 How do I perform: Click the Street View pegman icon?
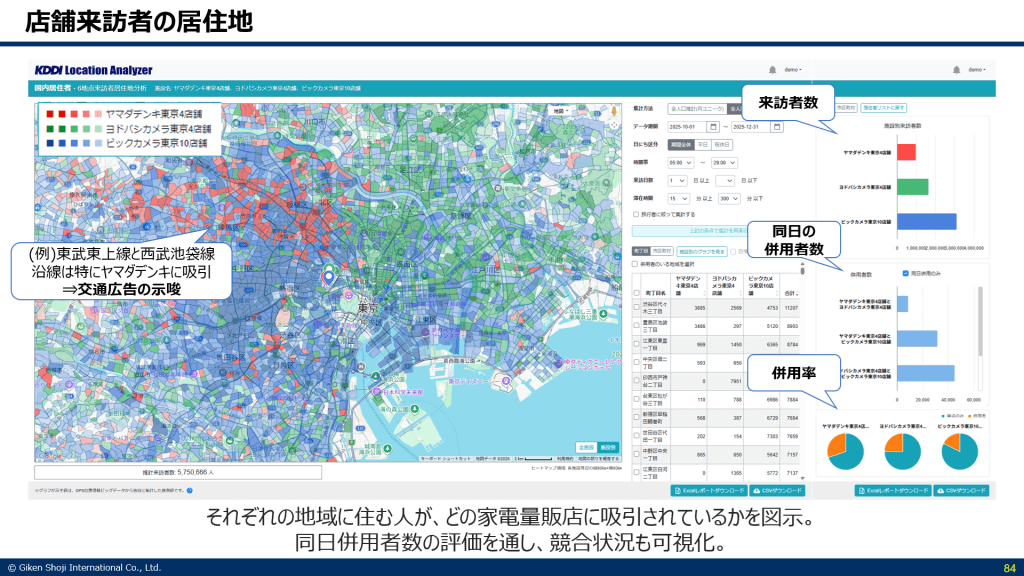[614, 111]
